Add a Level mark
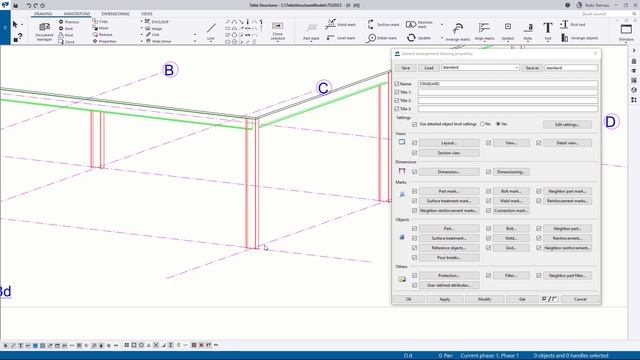The image size is (640, 360). click(340, 38)
